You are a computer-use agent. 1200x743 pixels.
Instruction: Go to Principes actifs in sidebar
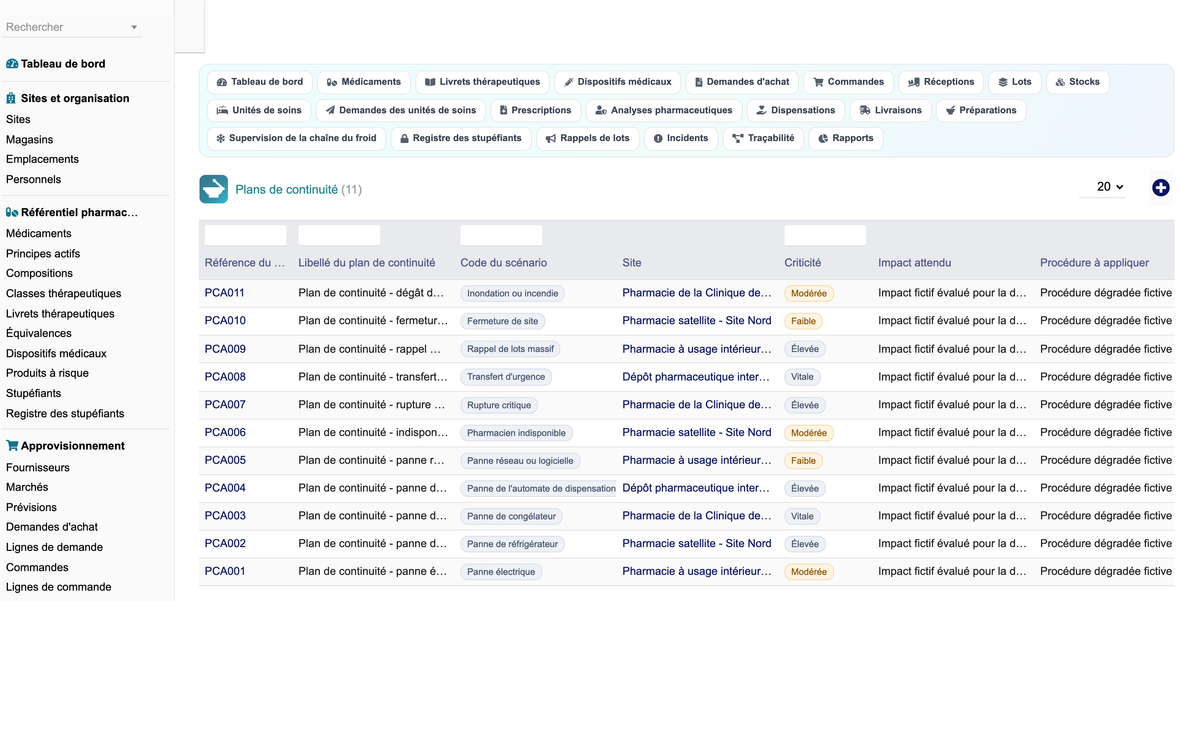(43, 253)
